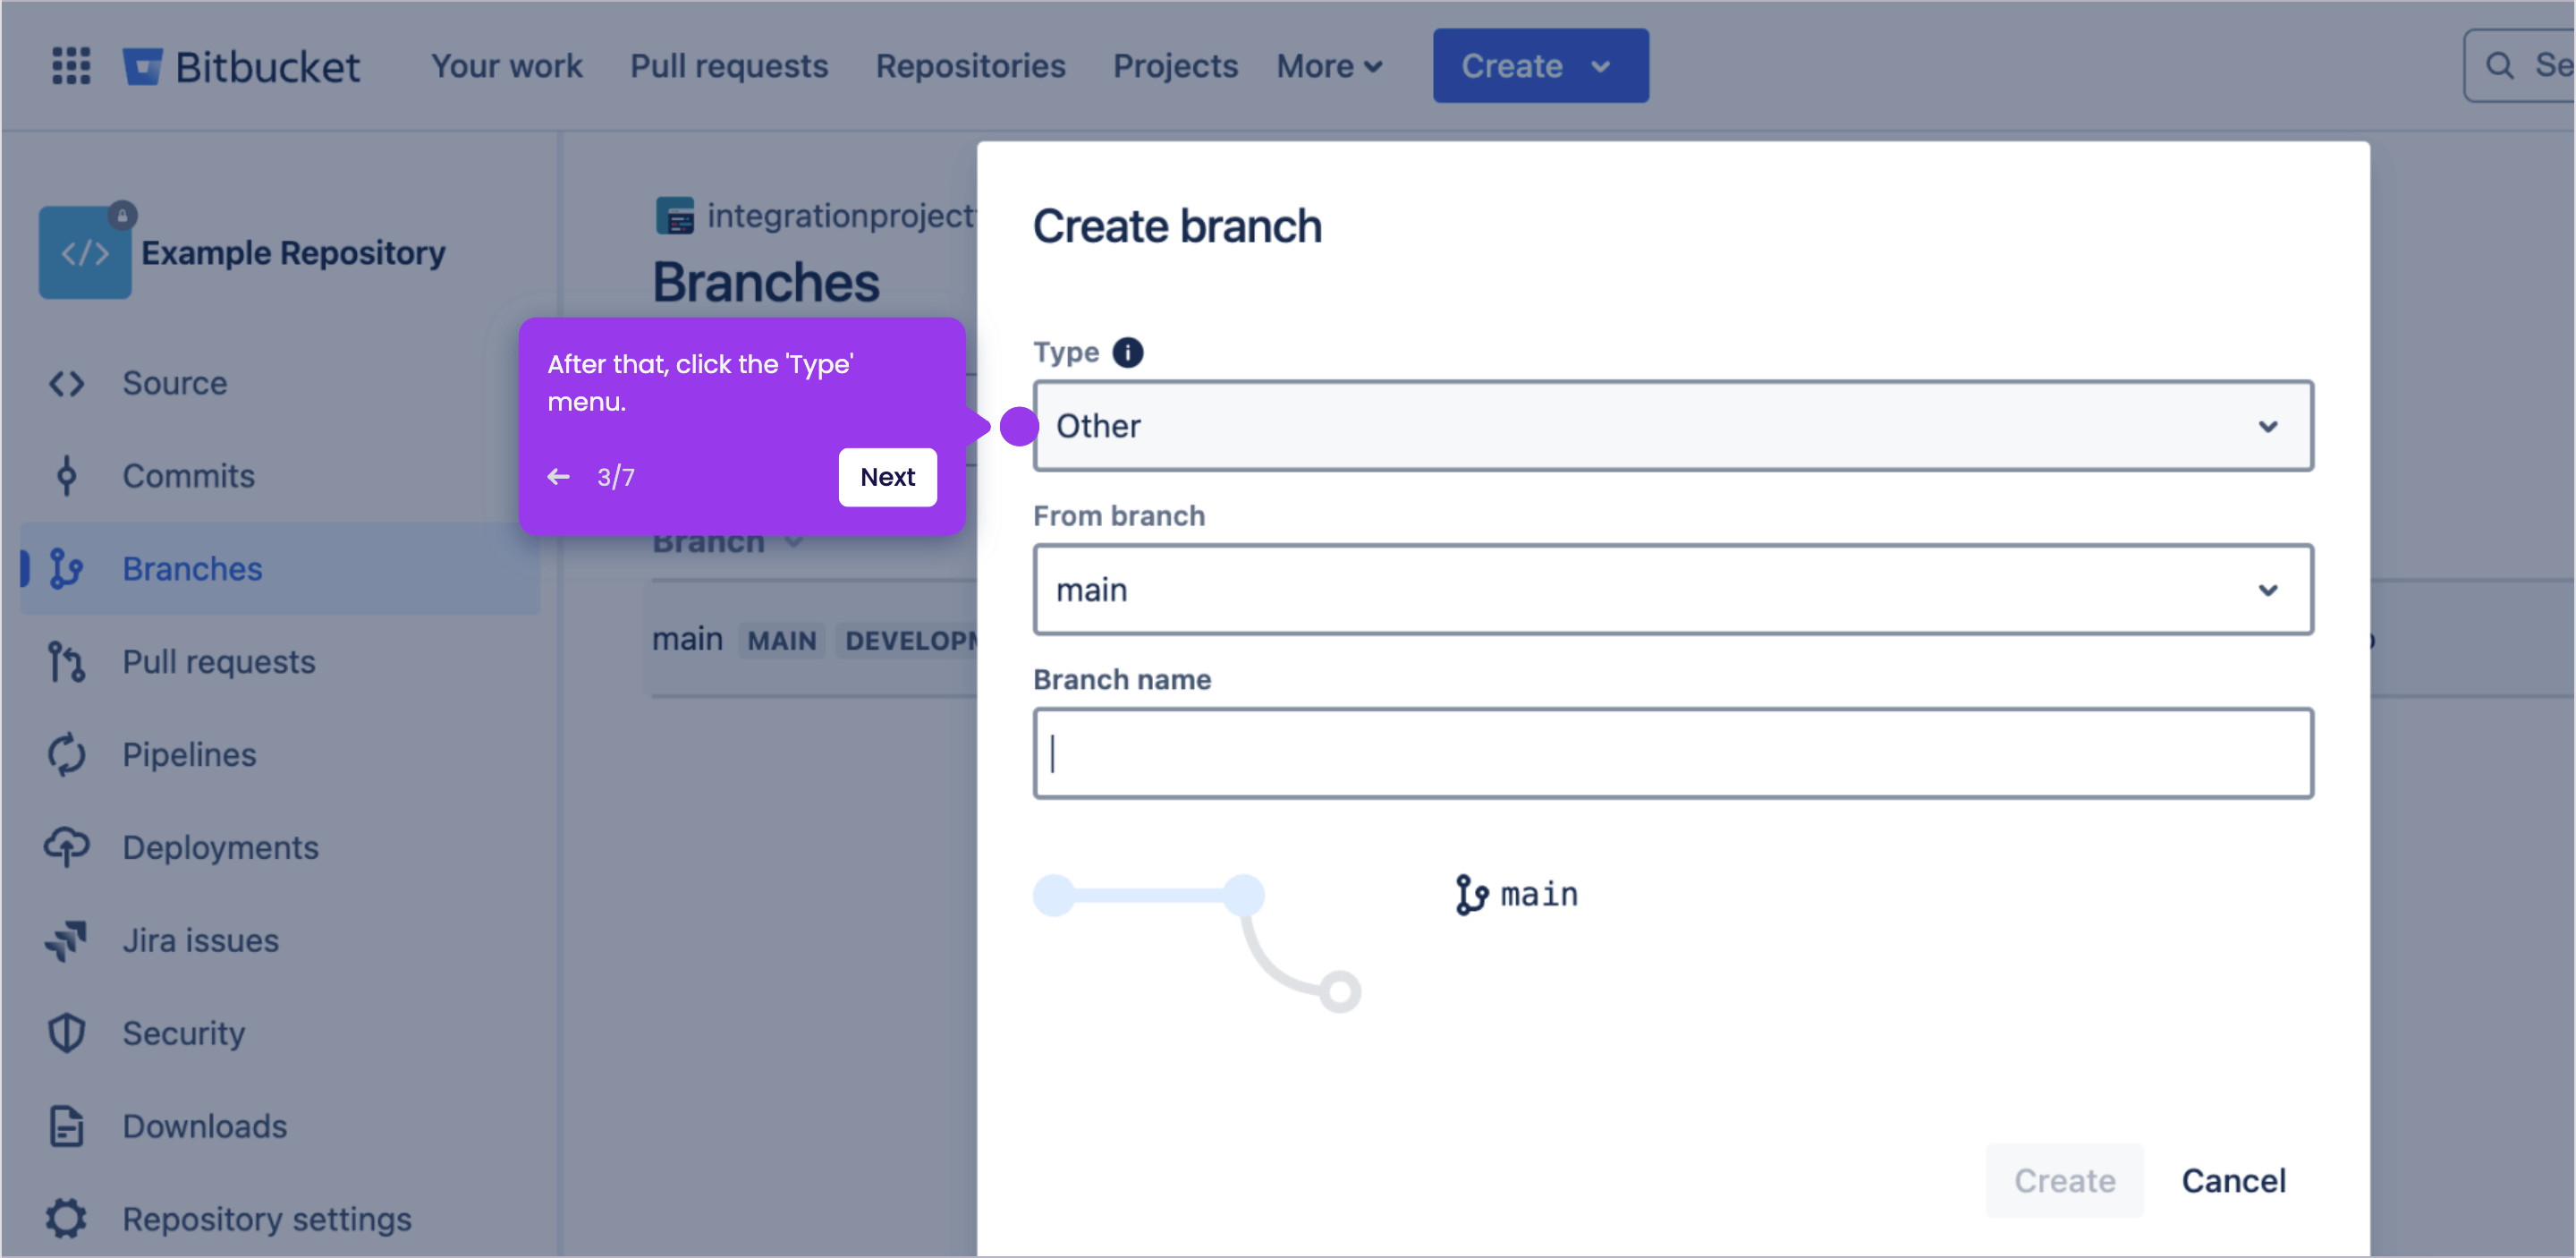This screenshot has height=1258, width=2576.
Task: Select Commits in the sidebar
Action: coord(280,476)
